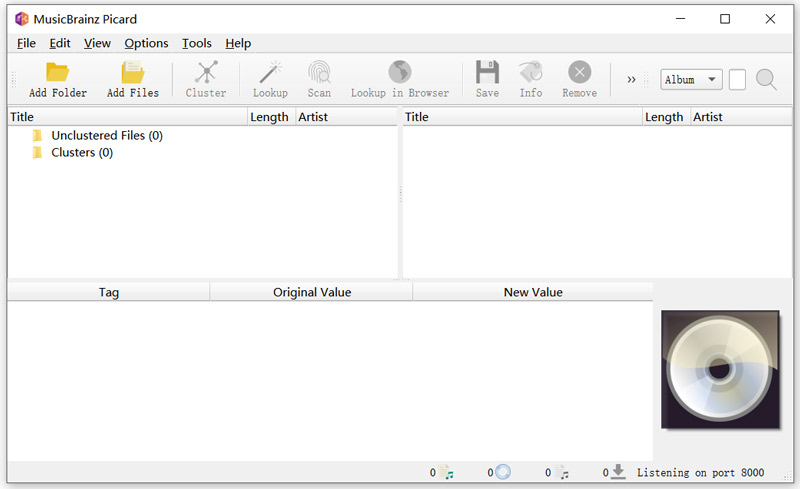Sort left pane by Artist column
Screen dimensions: 800x489
346,117
